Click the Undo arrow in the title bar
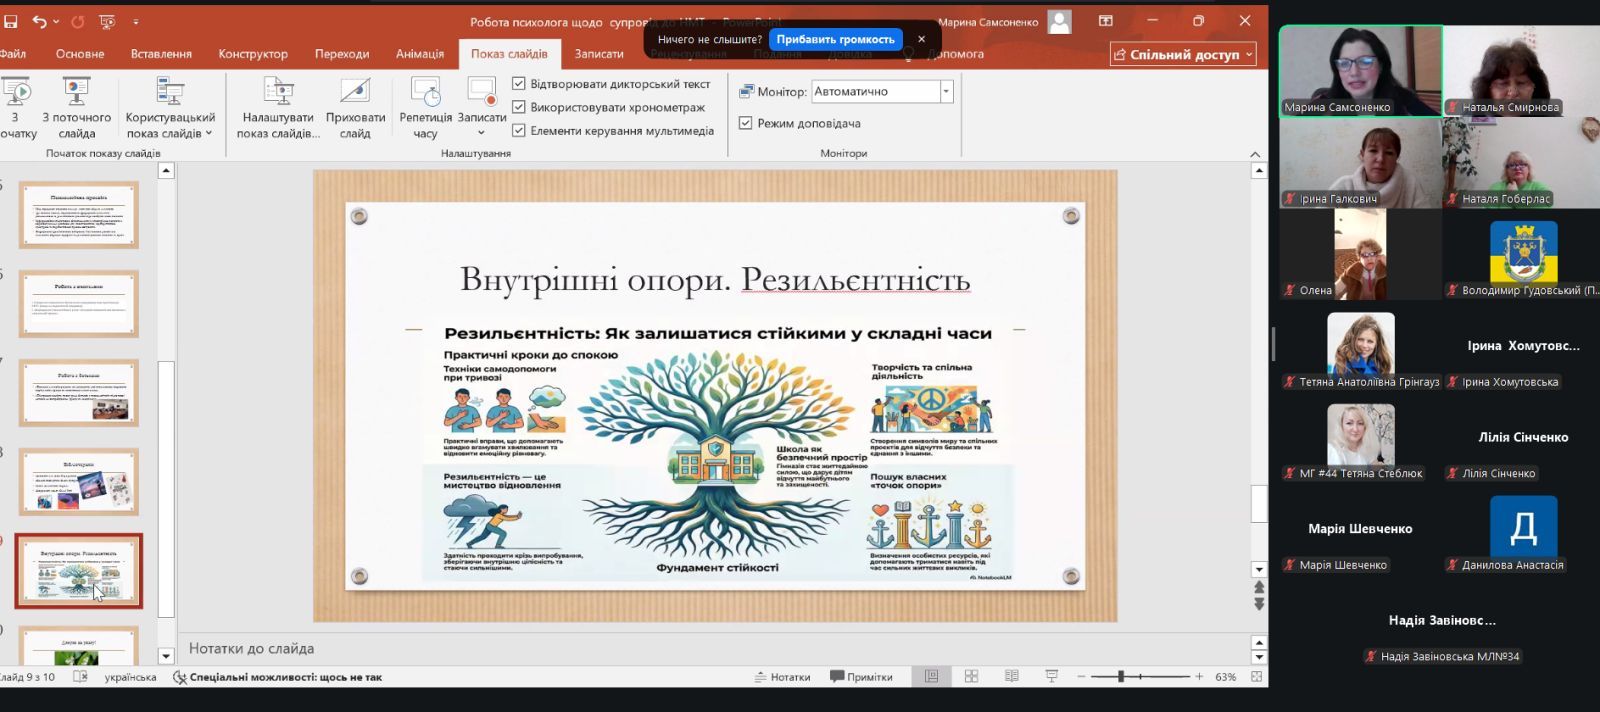 (x=39, y=21)
